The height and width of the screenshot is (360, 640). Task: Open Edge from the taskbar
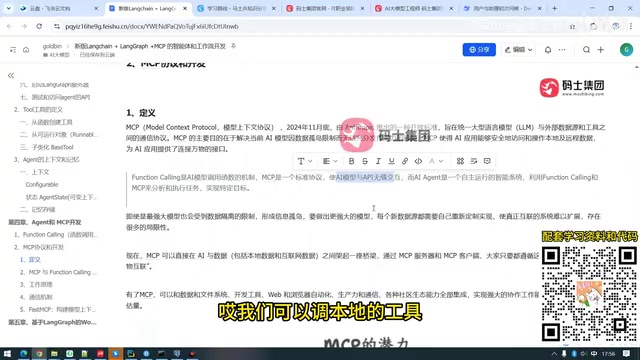[x=23, y=354]
